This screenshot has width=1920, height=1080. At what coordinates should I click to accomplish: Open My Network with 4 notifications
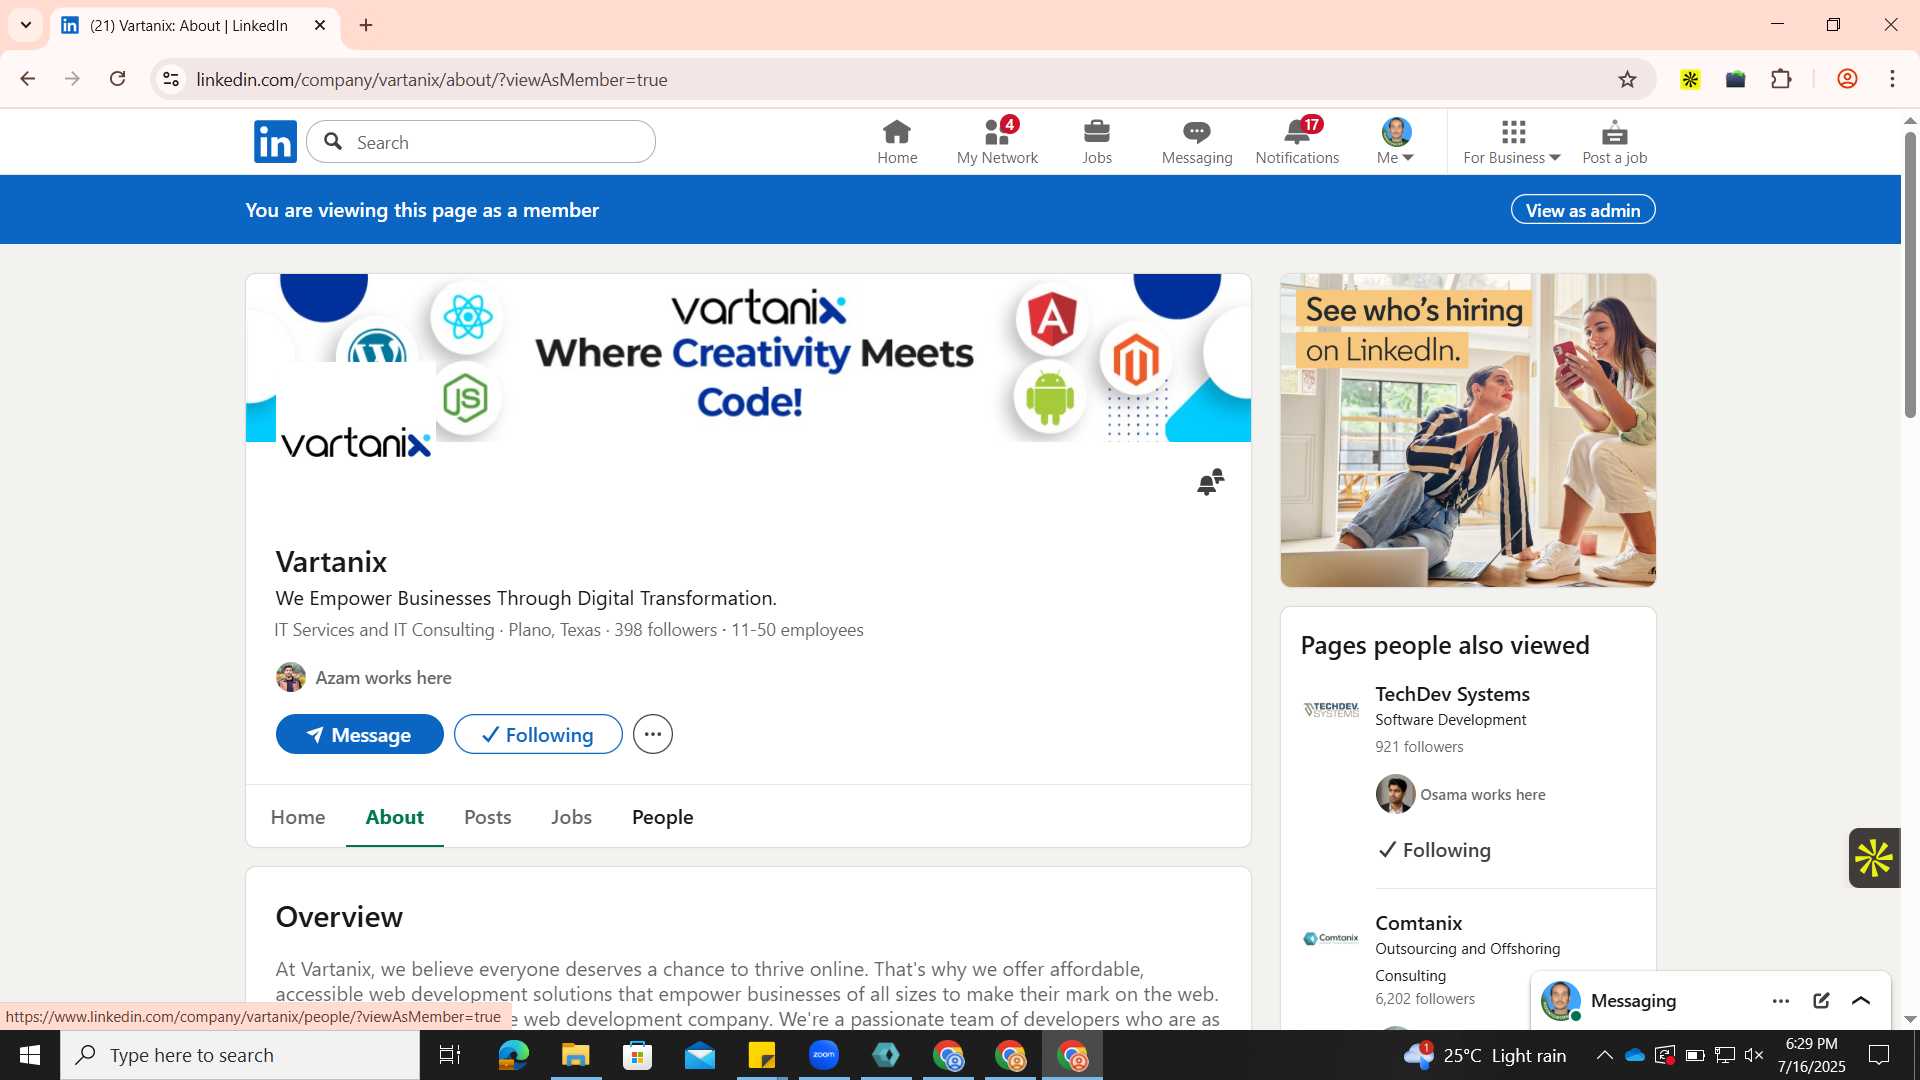click(997, 142)
